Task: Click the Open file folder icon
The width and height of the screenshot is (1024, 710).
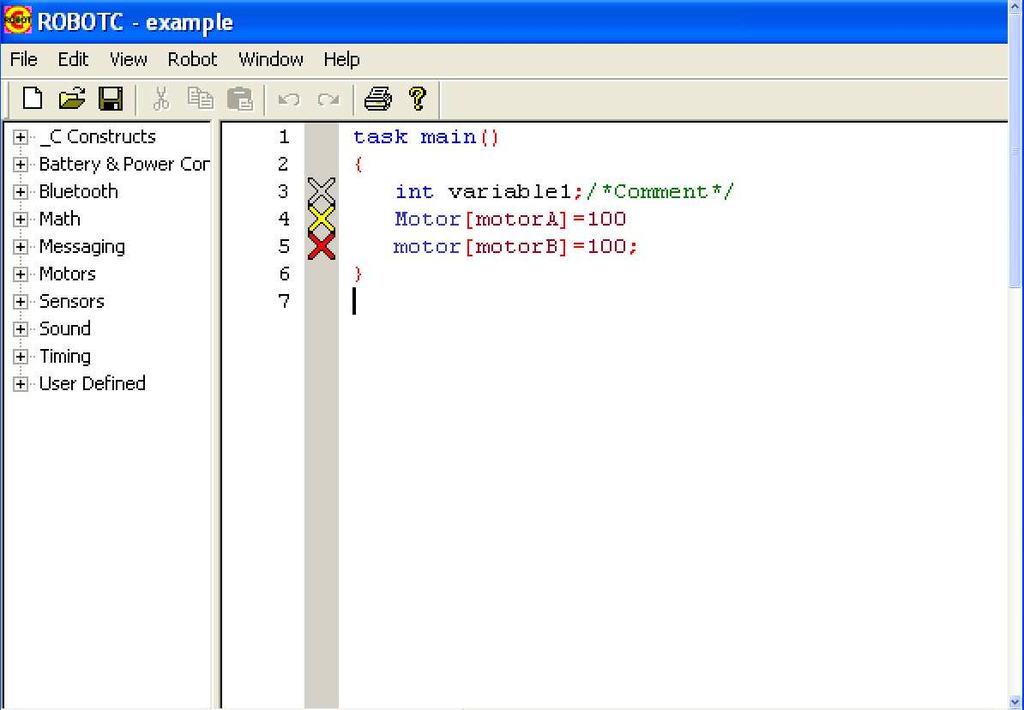Action: (72, 99)
